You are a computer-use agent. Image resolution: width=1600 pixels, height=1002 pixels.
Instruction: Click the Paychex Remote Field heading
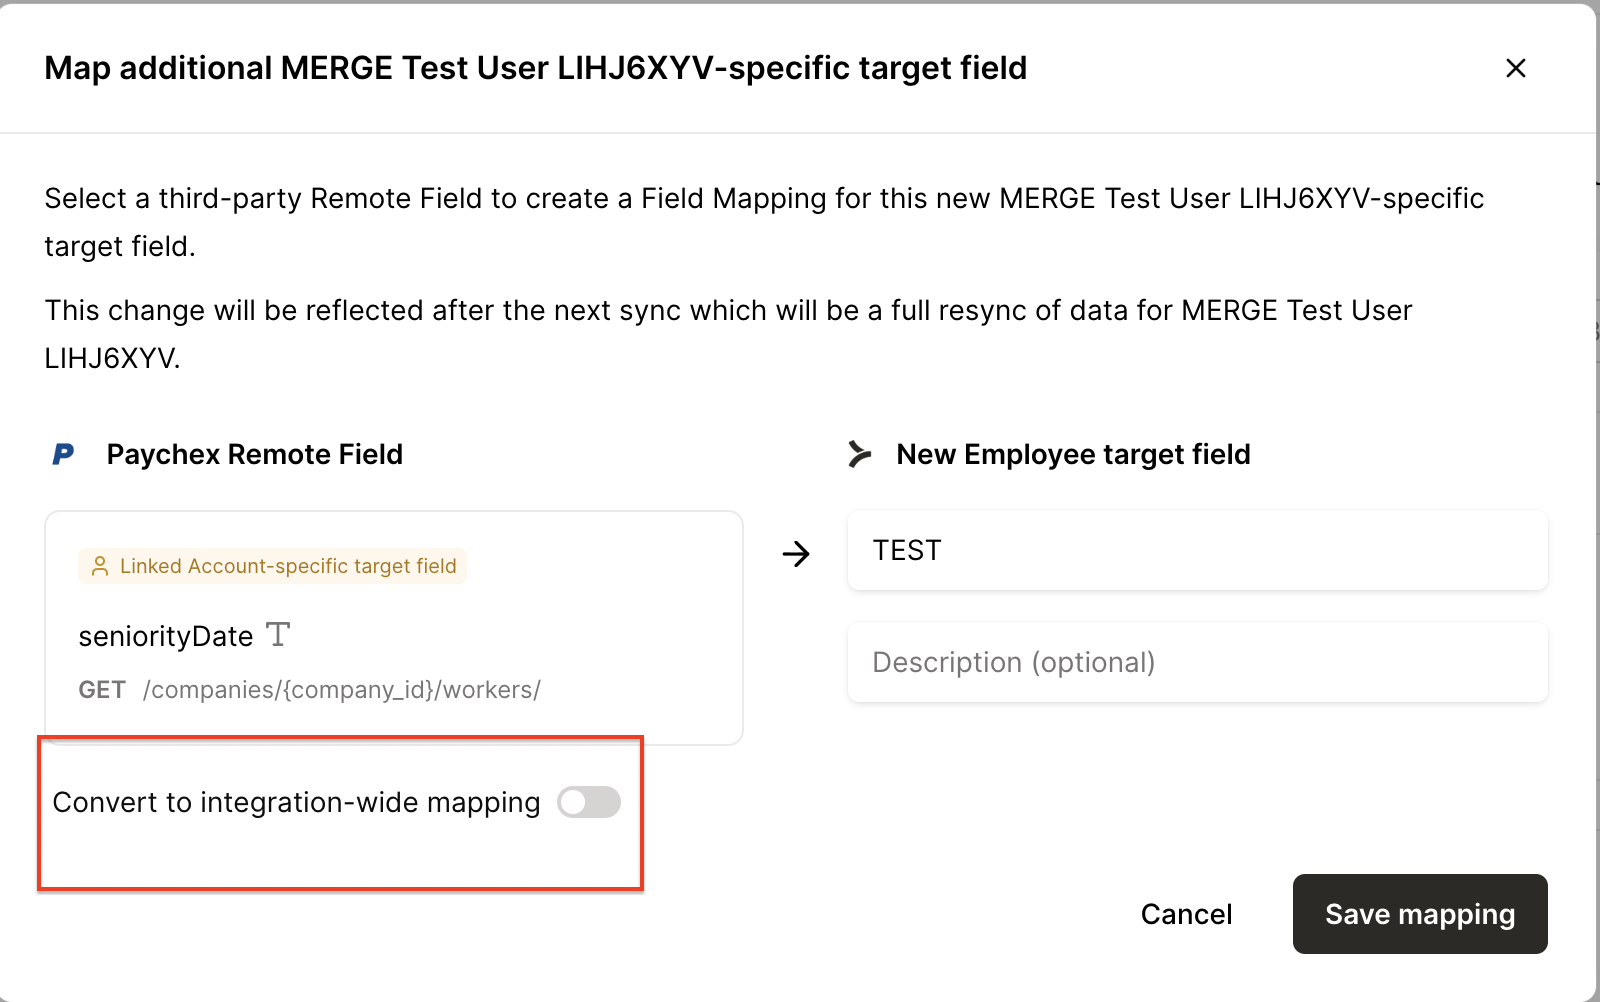(254, 455)
